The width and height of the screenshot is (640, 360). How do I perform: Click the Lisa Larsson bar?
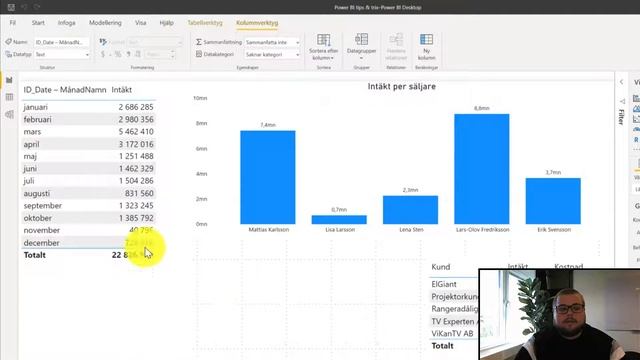click(x=339, y=220)
